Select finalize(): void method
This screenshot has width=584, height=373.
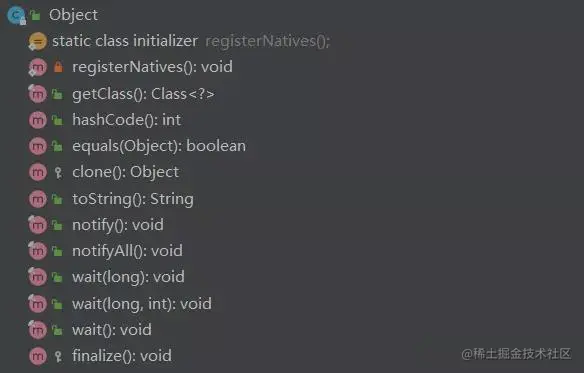click(122, 356)
